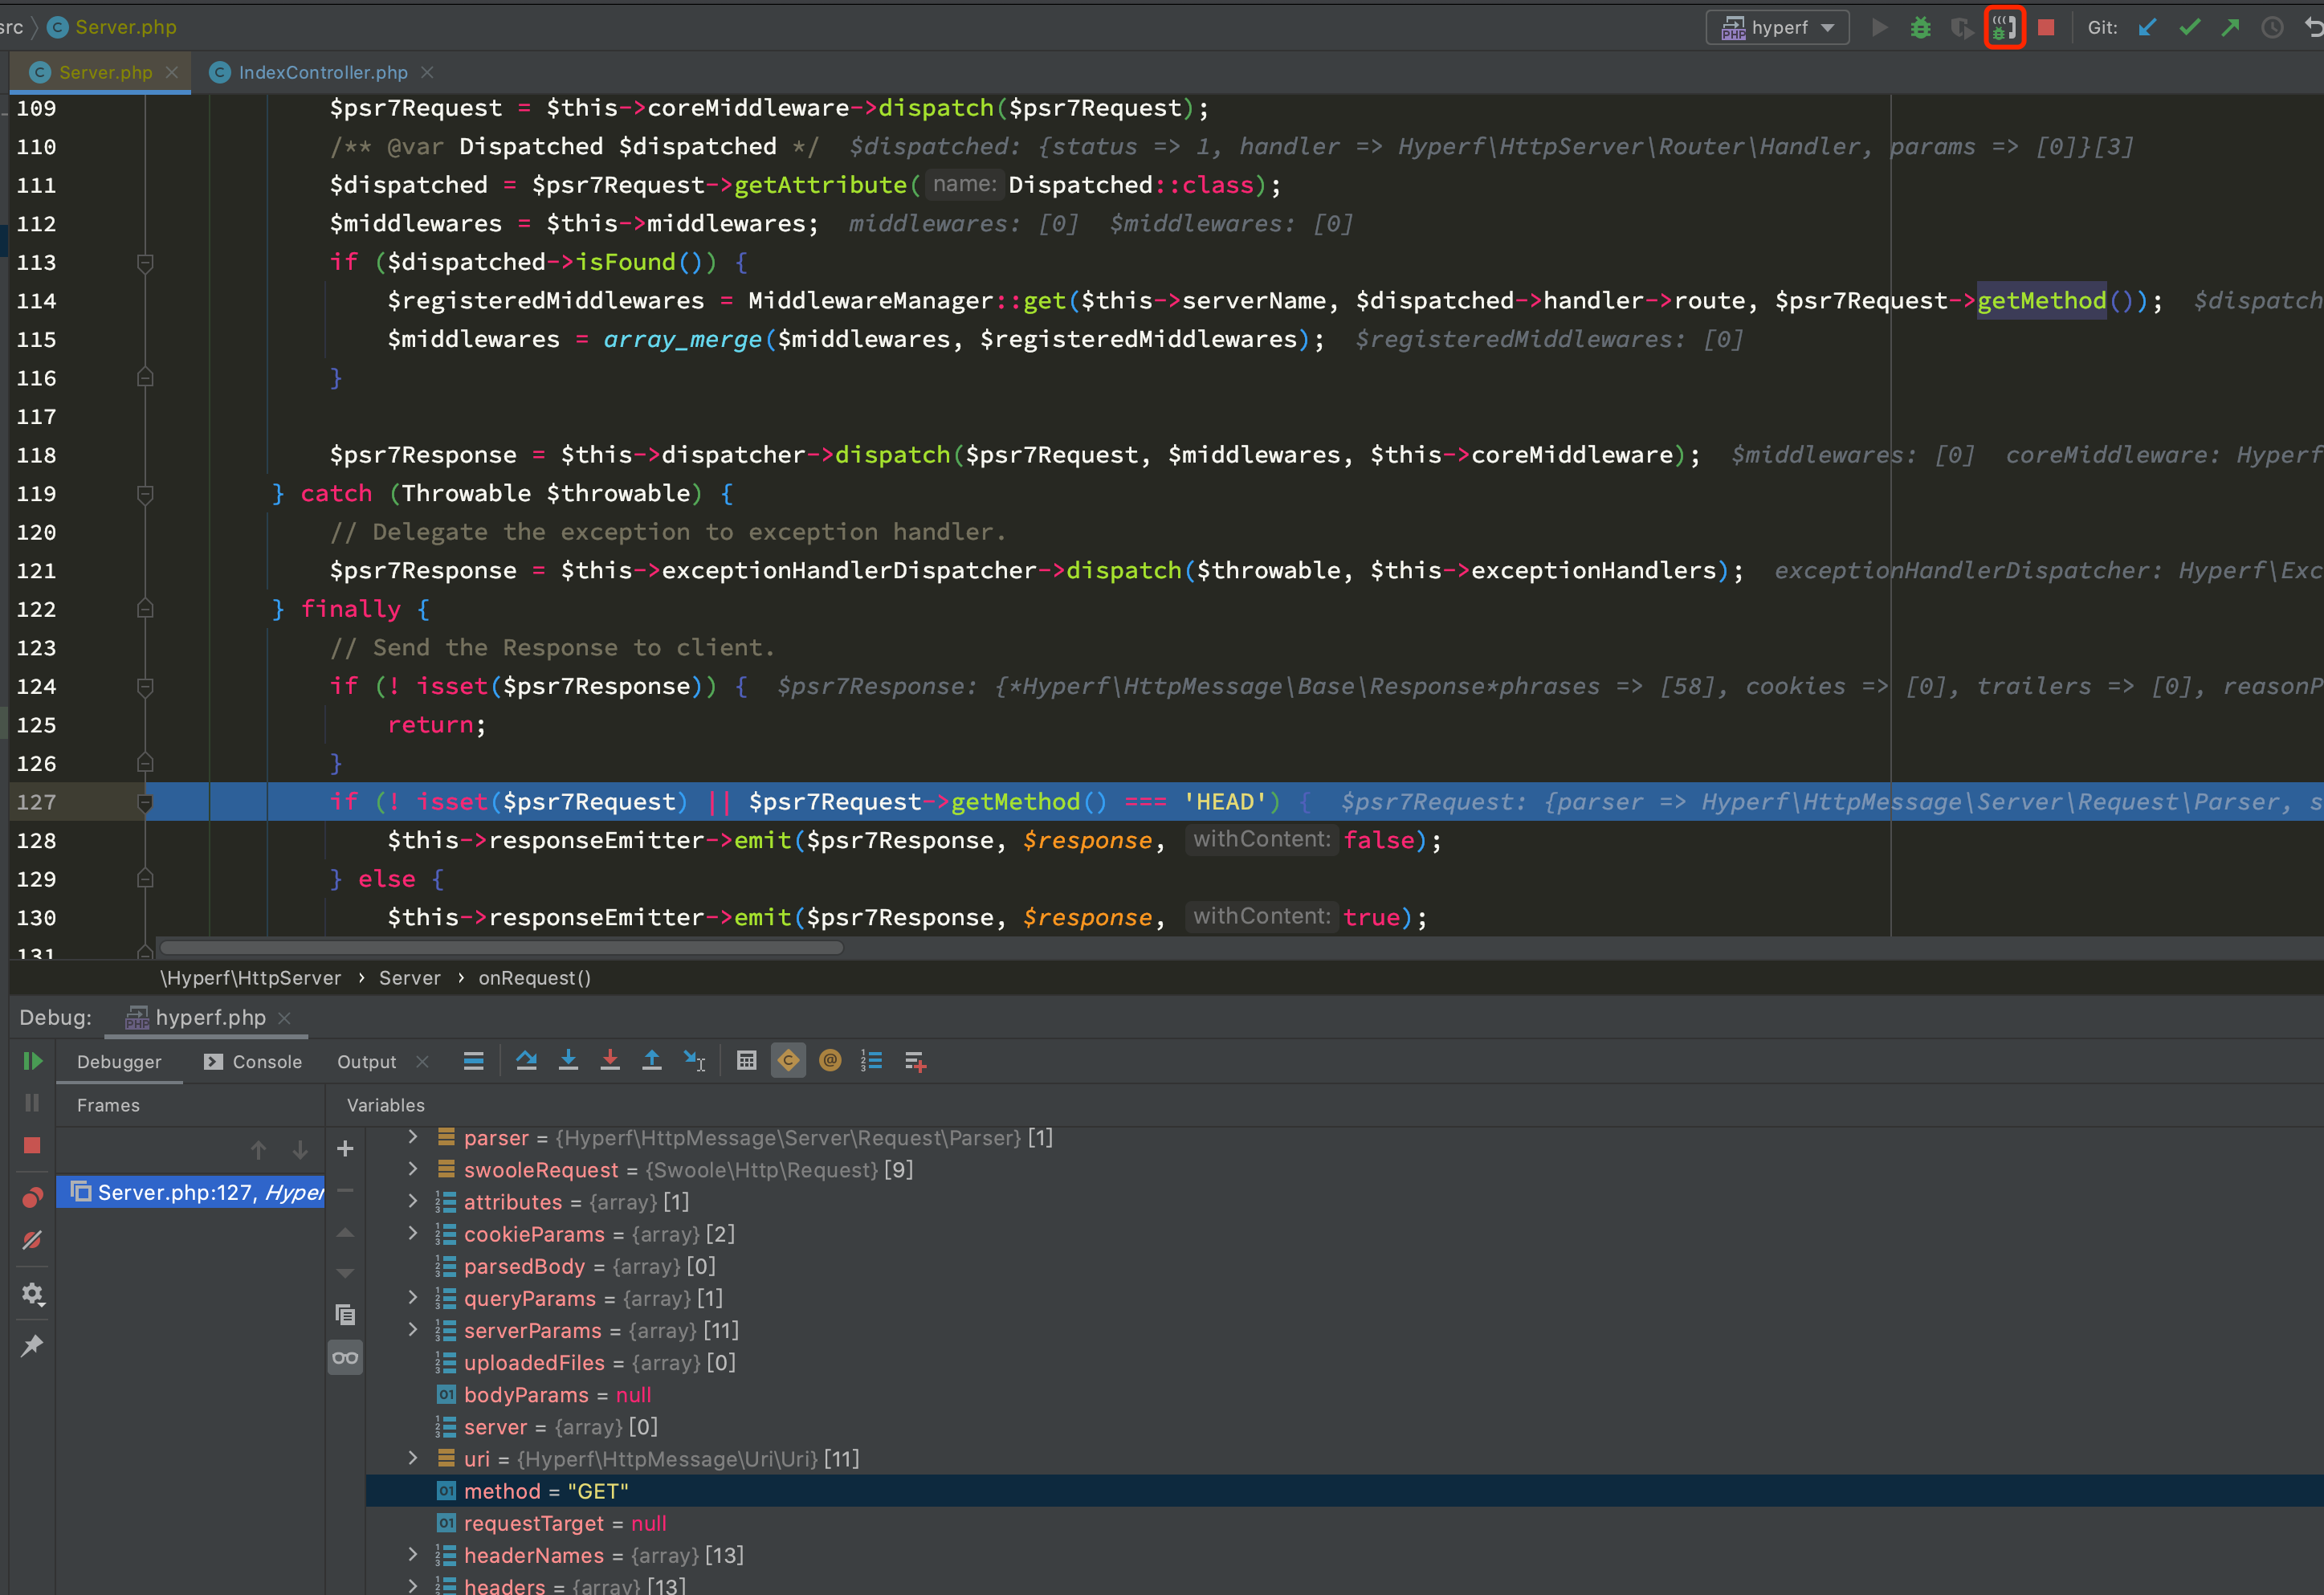Open the Evaluate Expression calculator icon
Viewport: 2324px width, 1595px height.
pos(746,1061)
